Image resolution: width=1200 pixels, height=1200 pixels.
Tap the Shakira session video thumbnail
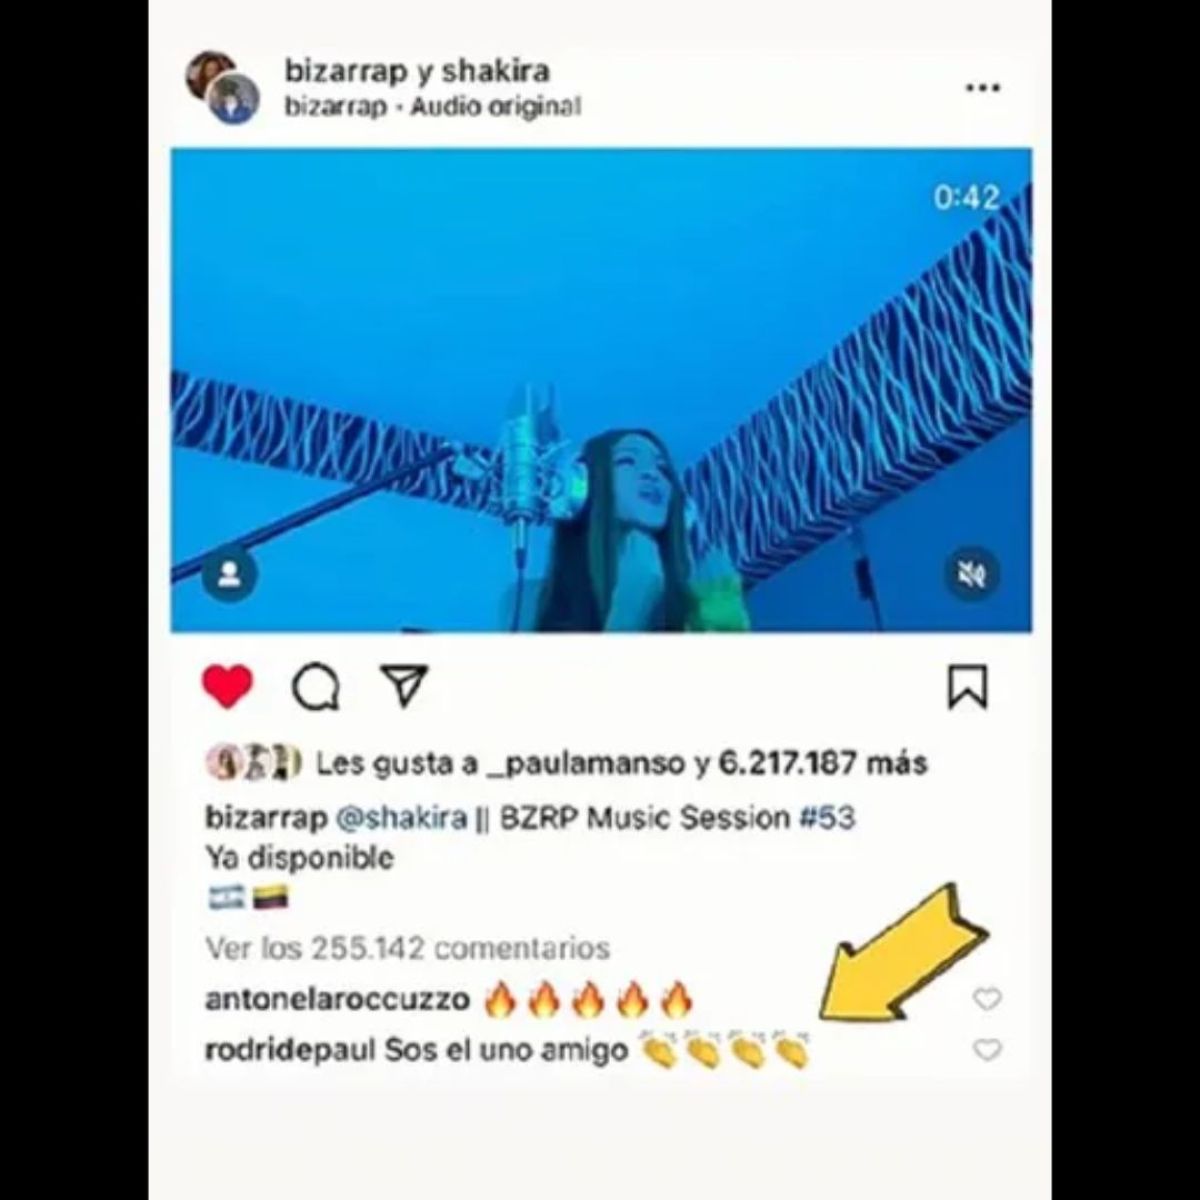(601, 390)
